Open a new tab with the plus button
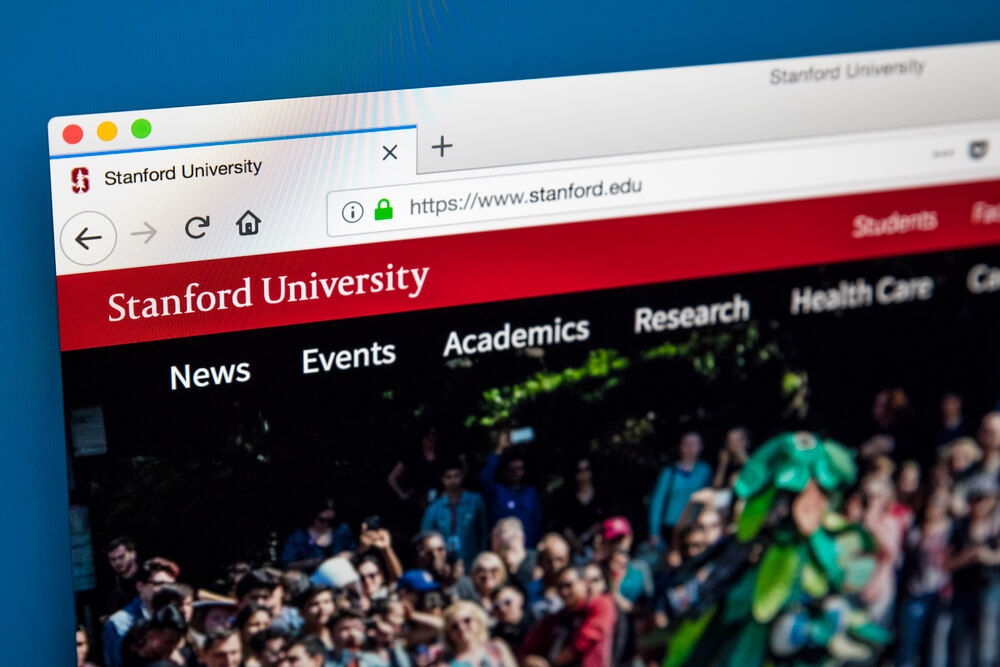This screenshot has width=1000, height=667. (x=442, y=146)
